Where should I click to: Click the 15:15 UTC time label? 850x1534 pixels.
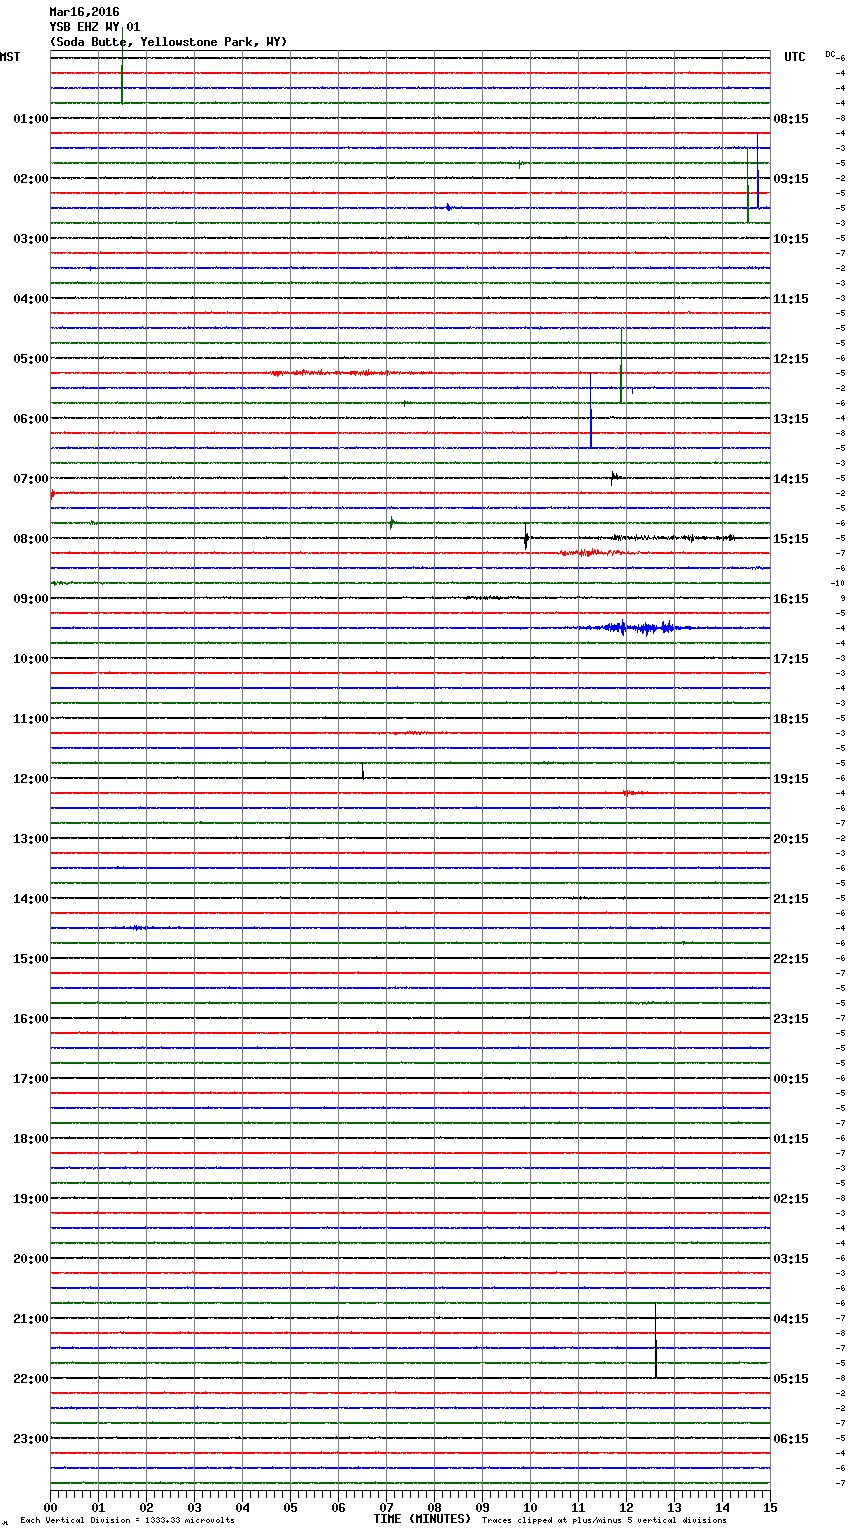click(x=791, y=539)
